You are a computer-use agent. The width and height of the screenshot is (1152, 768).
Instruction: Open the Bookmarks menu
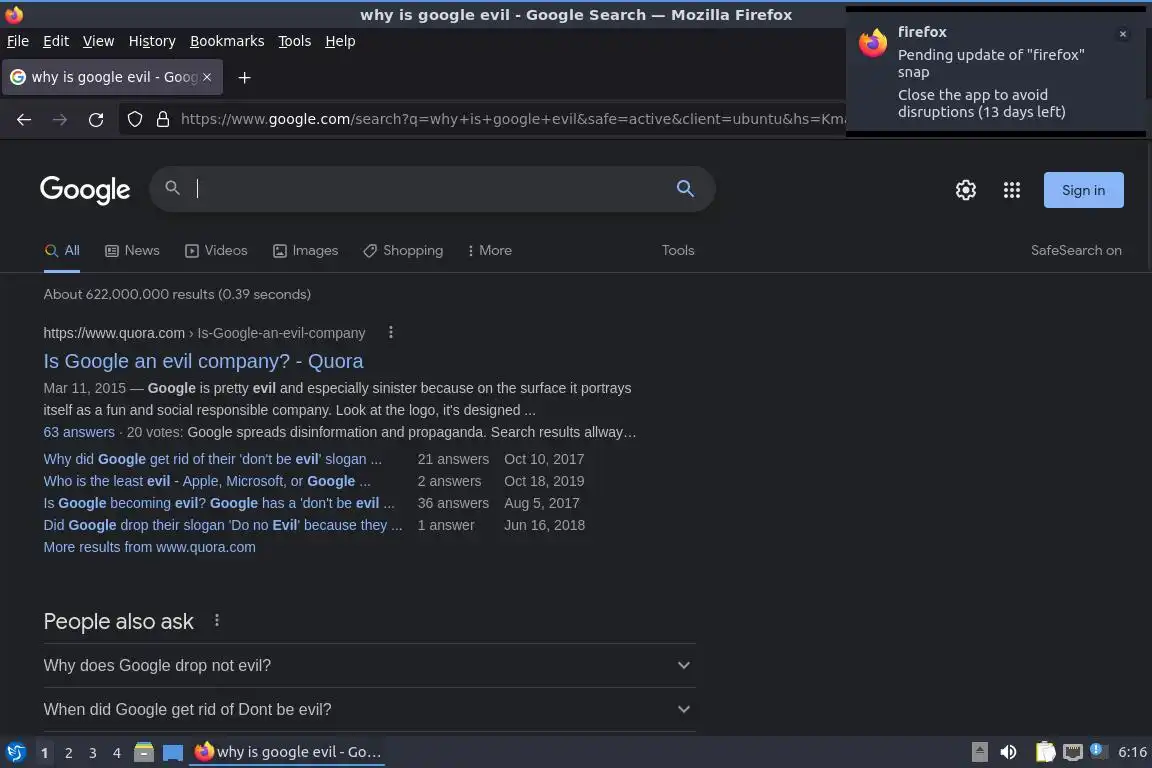click(227, 41)
